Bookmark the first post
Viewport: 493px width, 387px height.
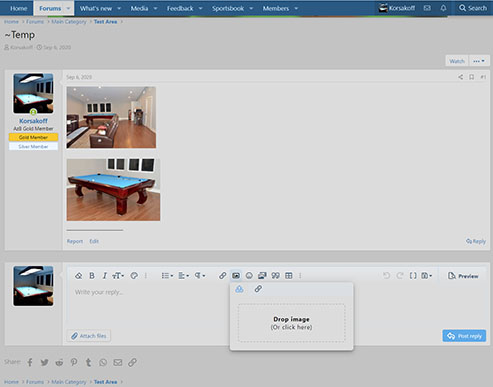(x=472, y=77)
